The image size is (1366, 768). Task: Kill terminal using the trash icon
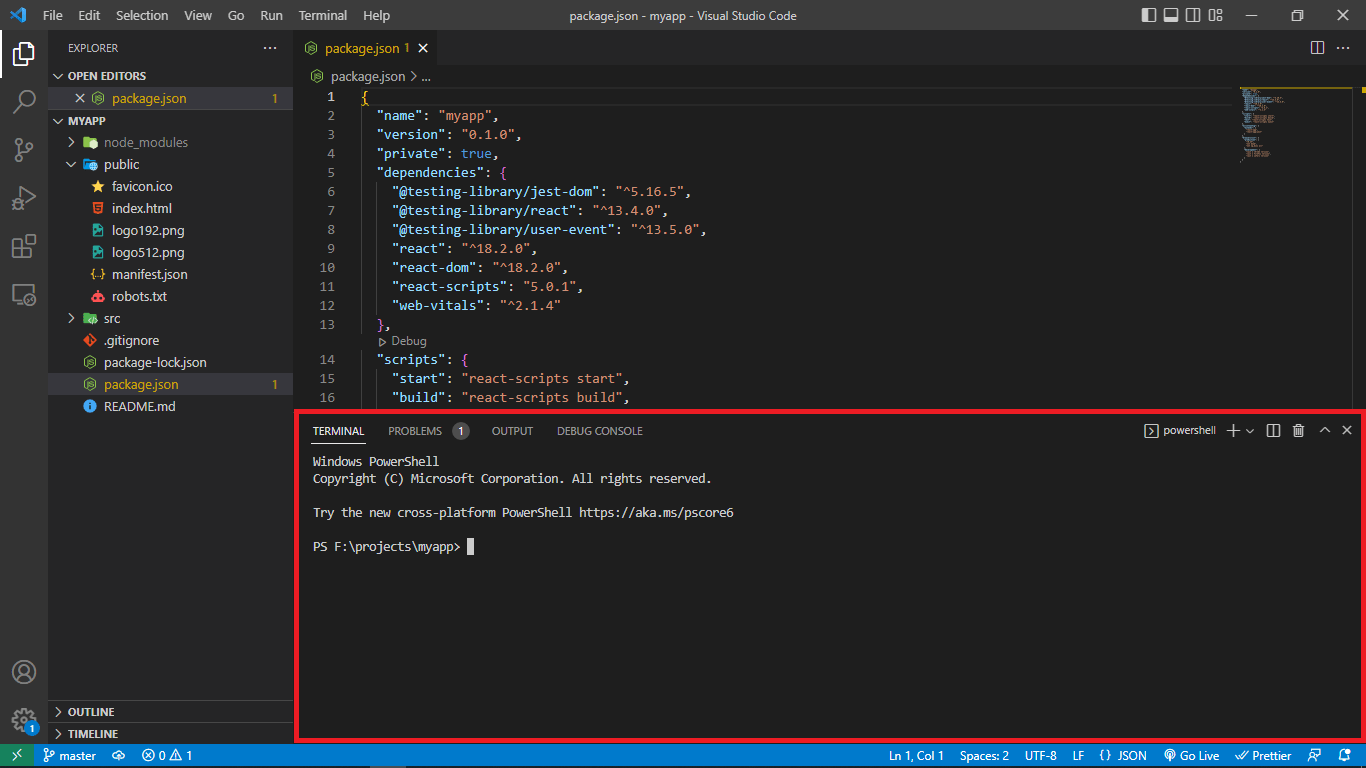tap(1298, 430)
